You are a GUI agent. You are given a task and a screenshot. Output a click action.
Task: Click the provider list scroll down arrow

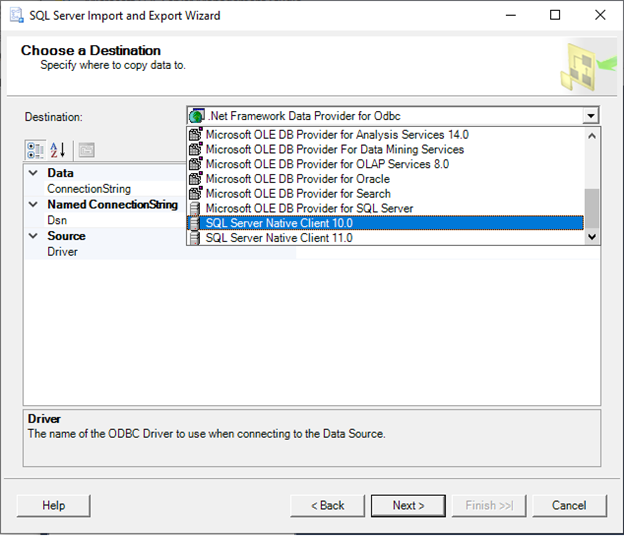[x=592, y=237]
